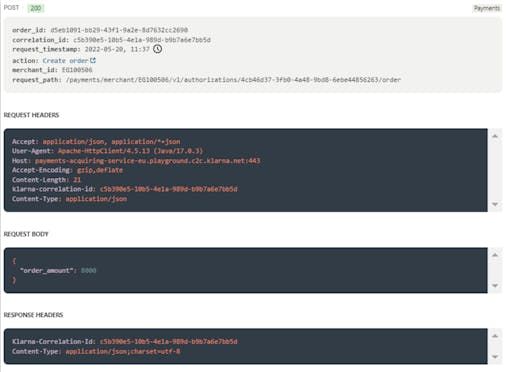Click the Payments tag label
This screenshot has height=372, width=506.
tap(487, 8)
